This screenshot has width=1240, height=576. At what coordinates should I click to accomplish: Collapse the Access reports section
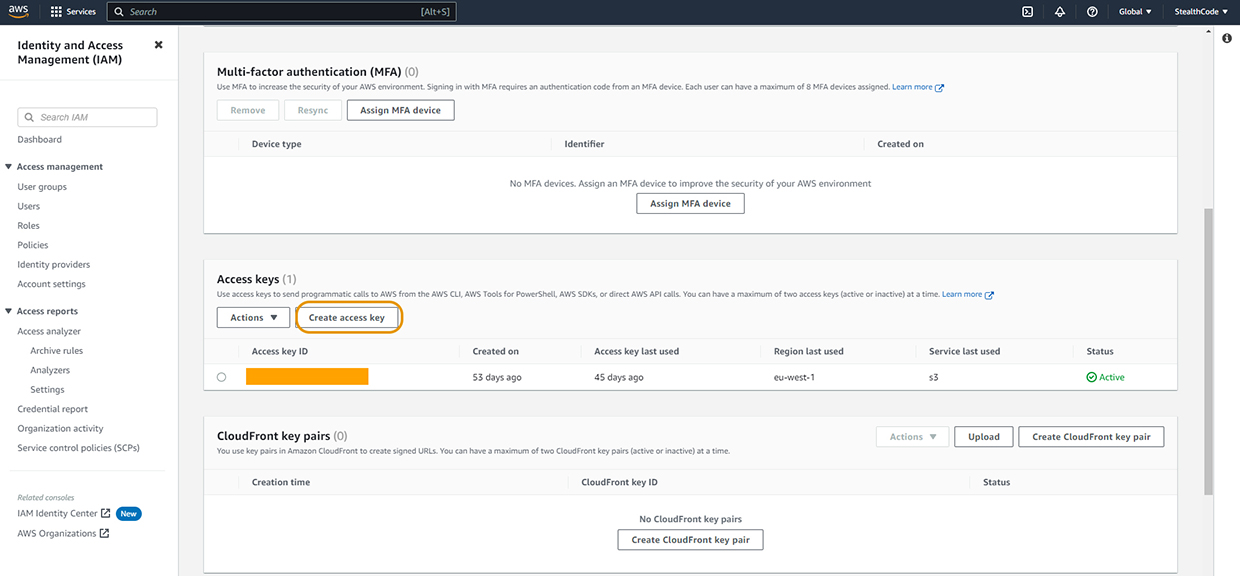(9, 311)
